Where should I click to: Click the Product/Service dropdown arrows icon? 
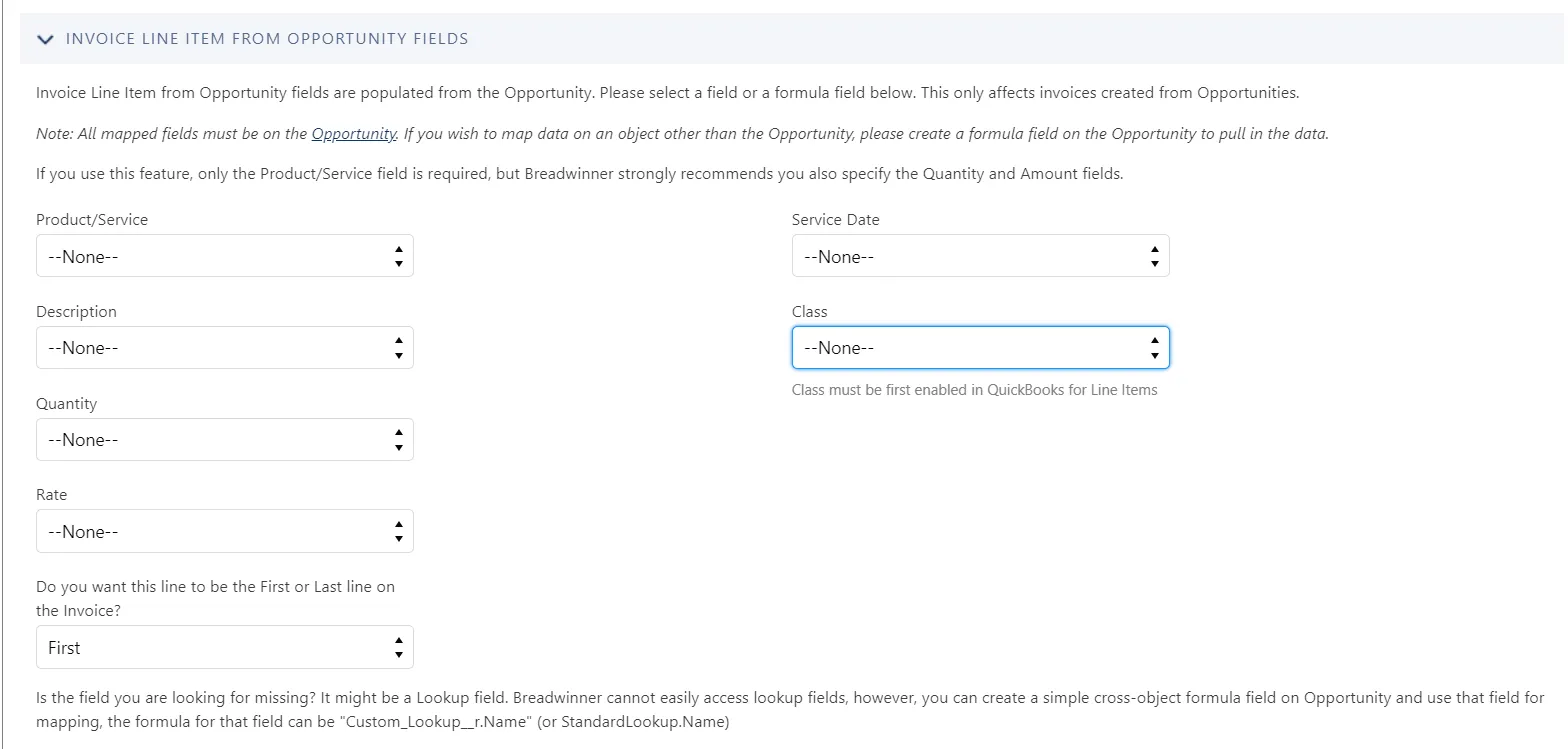[x=399, y=256]
